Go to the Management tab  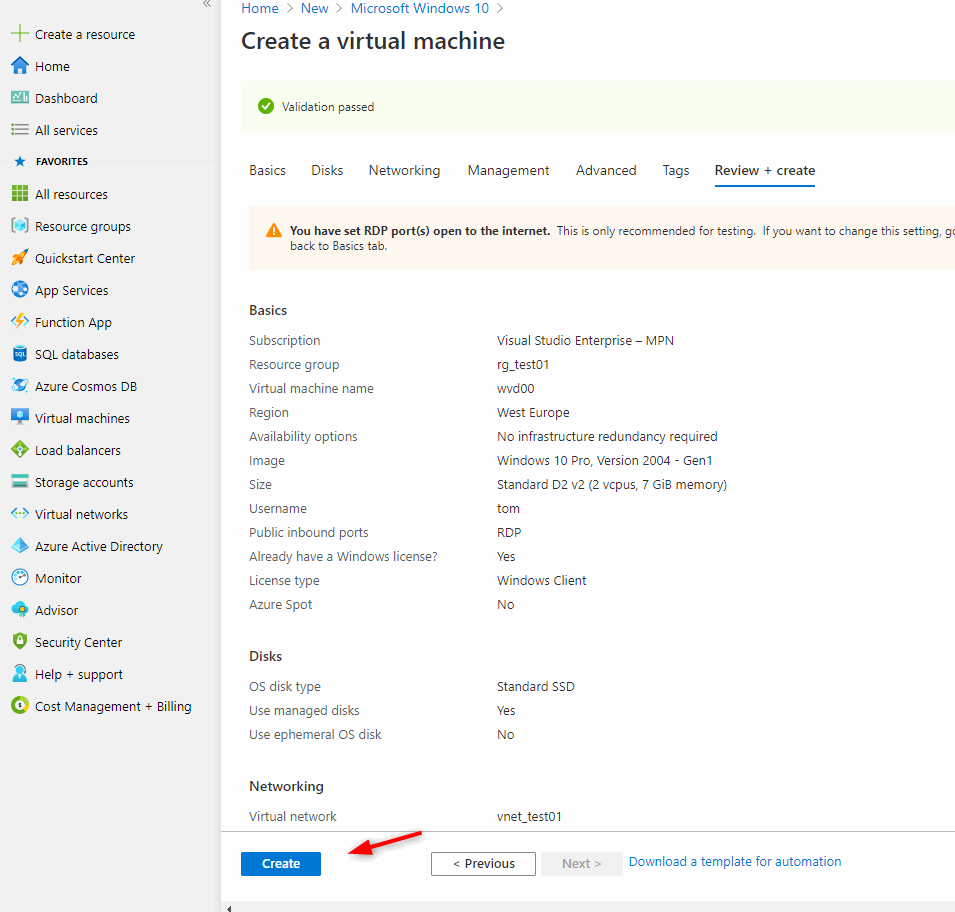click(509, 171)
